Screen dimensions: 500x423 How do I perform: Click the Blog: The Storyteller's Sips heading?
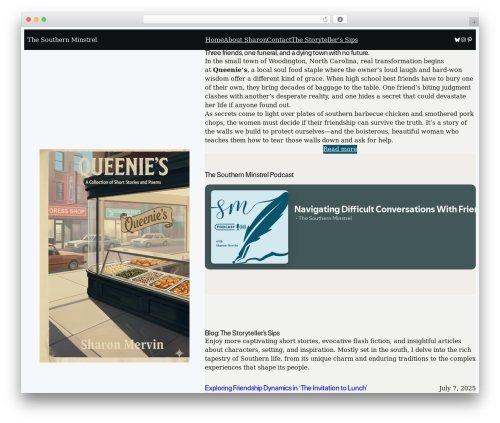(x=242, y=333)
